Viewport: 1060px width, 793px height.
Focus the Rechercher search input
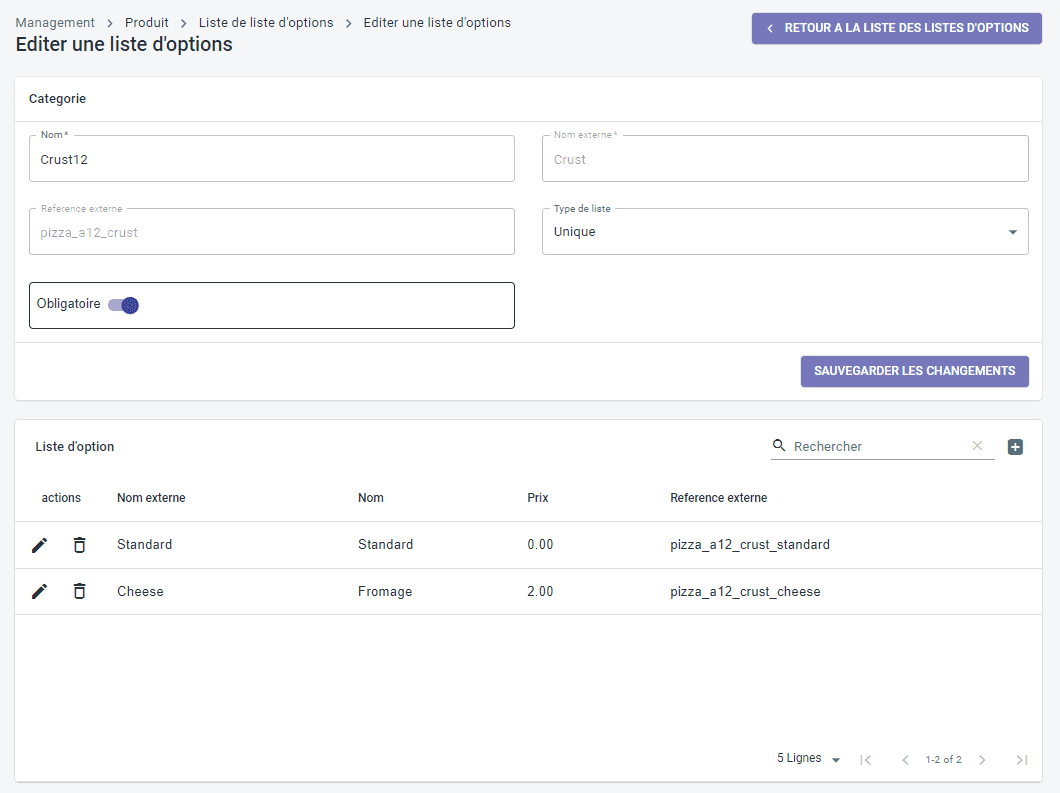(x=877, y=446)
